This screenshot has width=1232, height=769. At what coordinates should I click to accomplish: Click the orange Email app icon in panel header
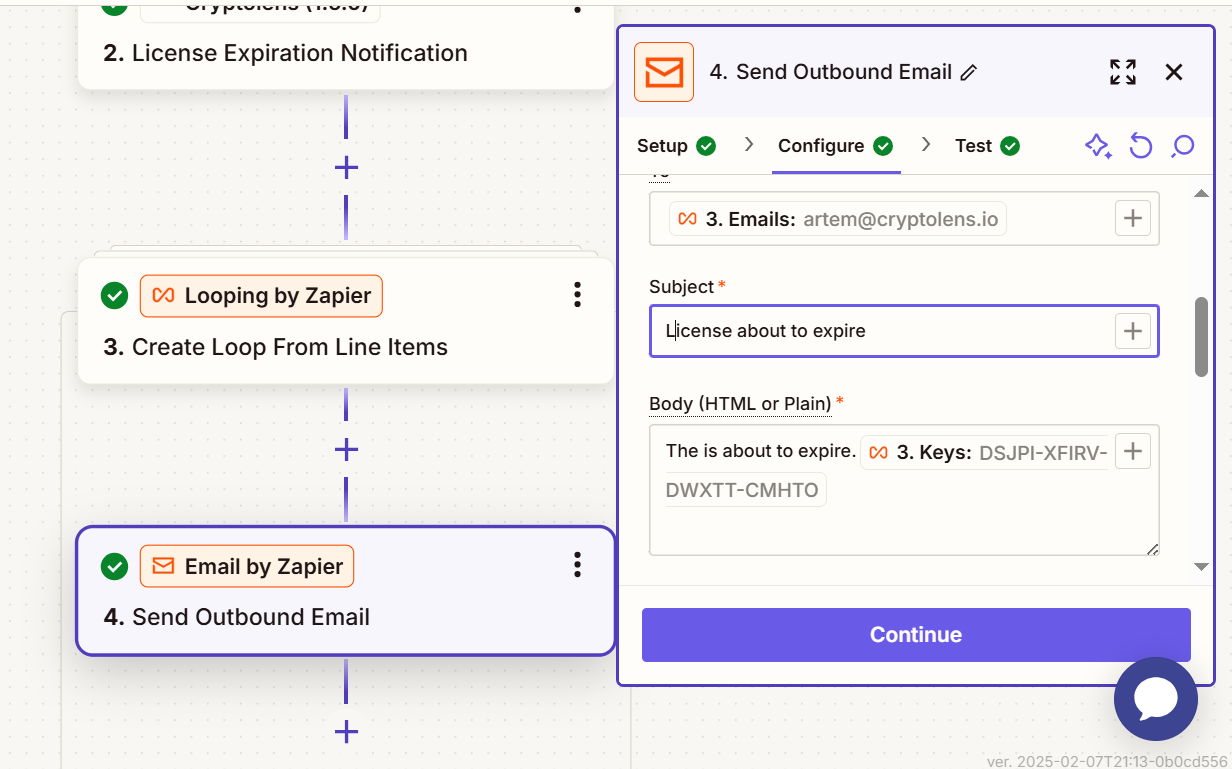pyautogui.click(x=664, y=72)
